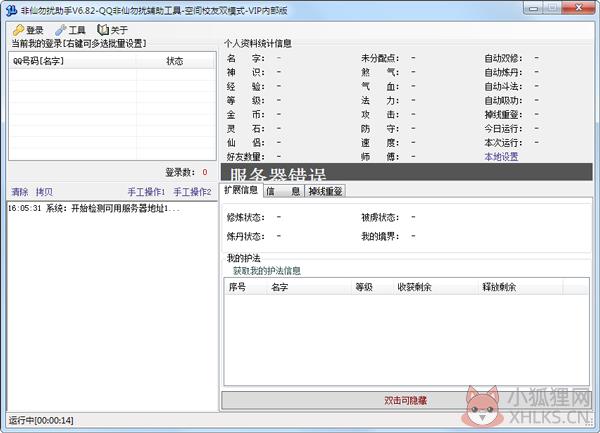The image size is (600, 433).
Task: Click the QQ号码[名字] column header
Action: [x=73, y=61]
